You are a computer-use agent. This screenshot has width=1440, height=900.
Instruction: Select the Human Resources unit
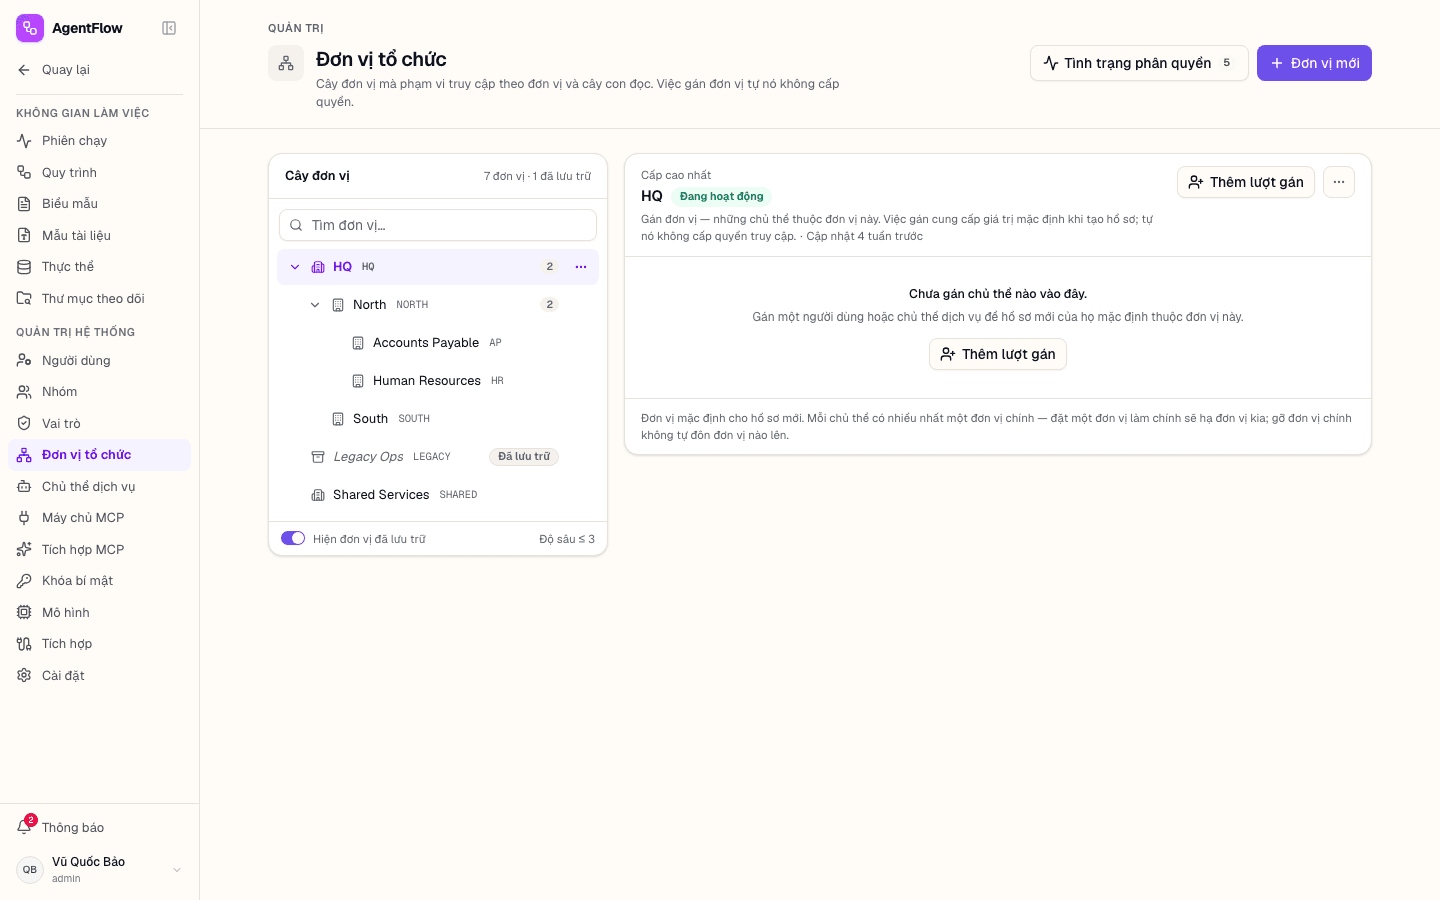click(438, 381)
